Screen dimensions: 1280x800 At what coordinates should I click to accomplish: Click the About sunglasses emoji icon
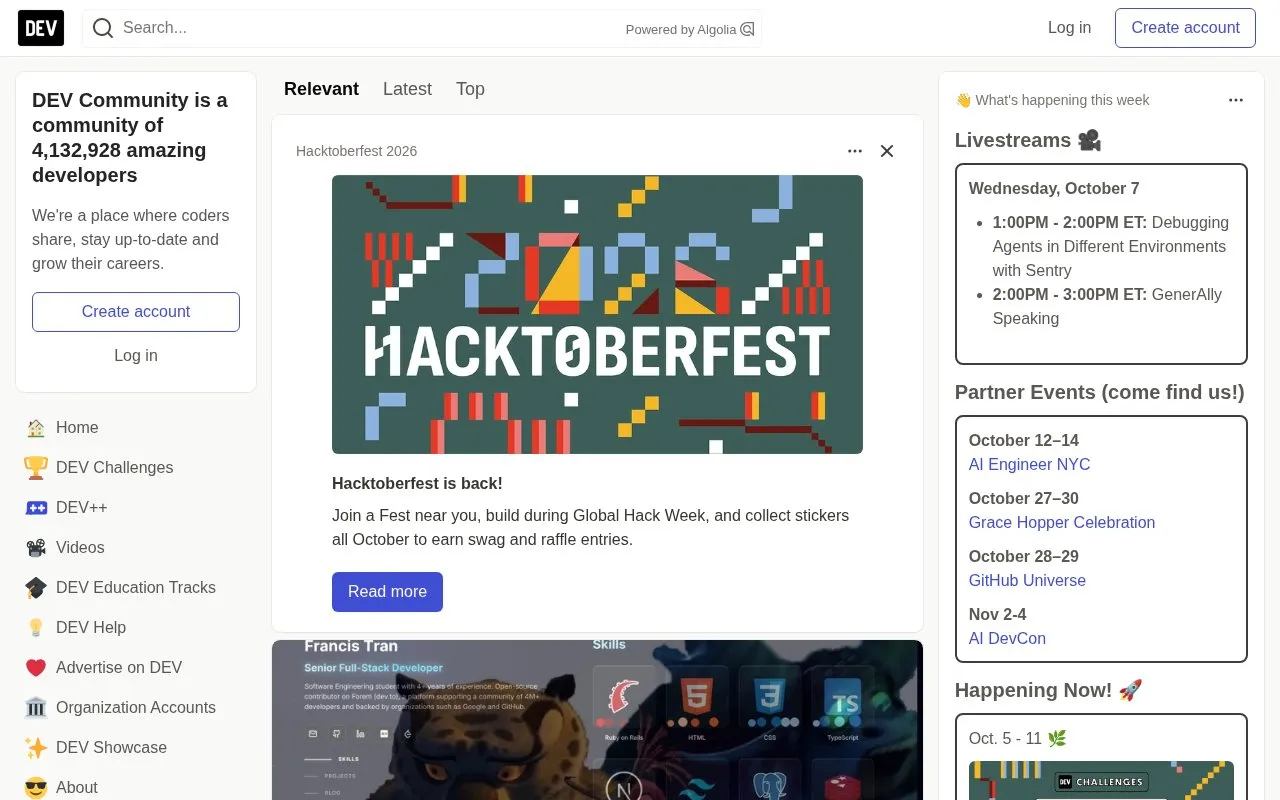(x=36, y=788)
